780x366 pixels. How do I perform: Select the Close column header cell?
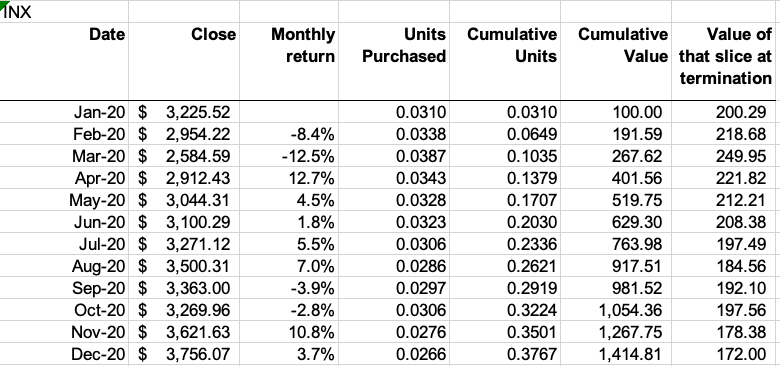coord(184,61)
